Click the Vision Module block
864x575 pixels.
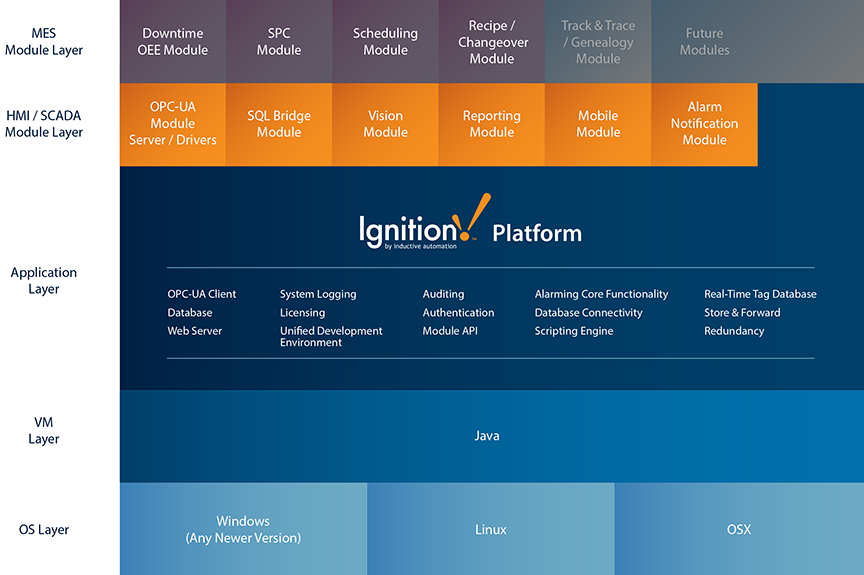point(385,124)
